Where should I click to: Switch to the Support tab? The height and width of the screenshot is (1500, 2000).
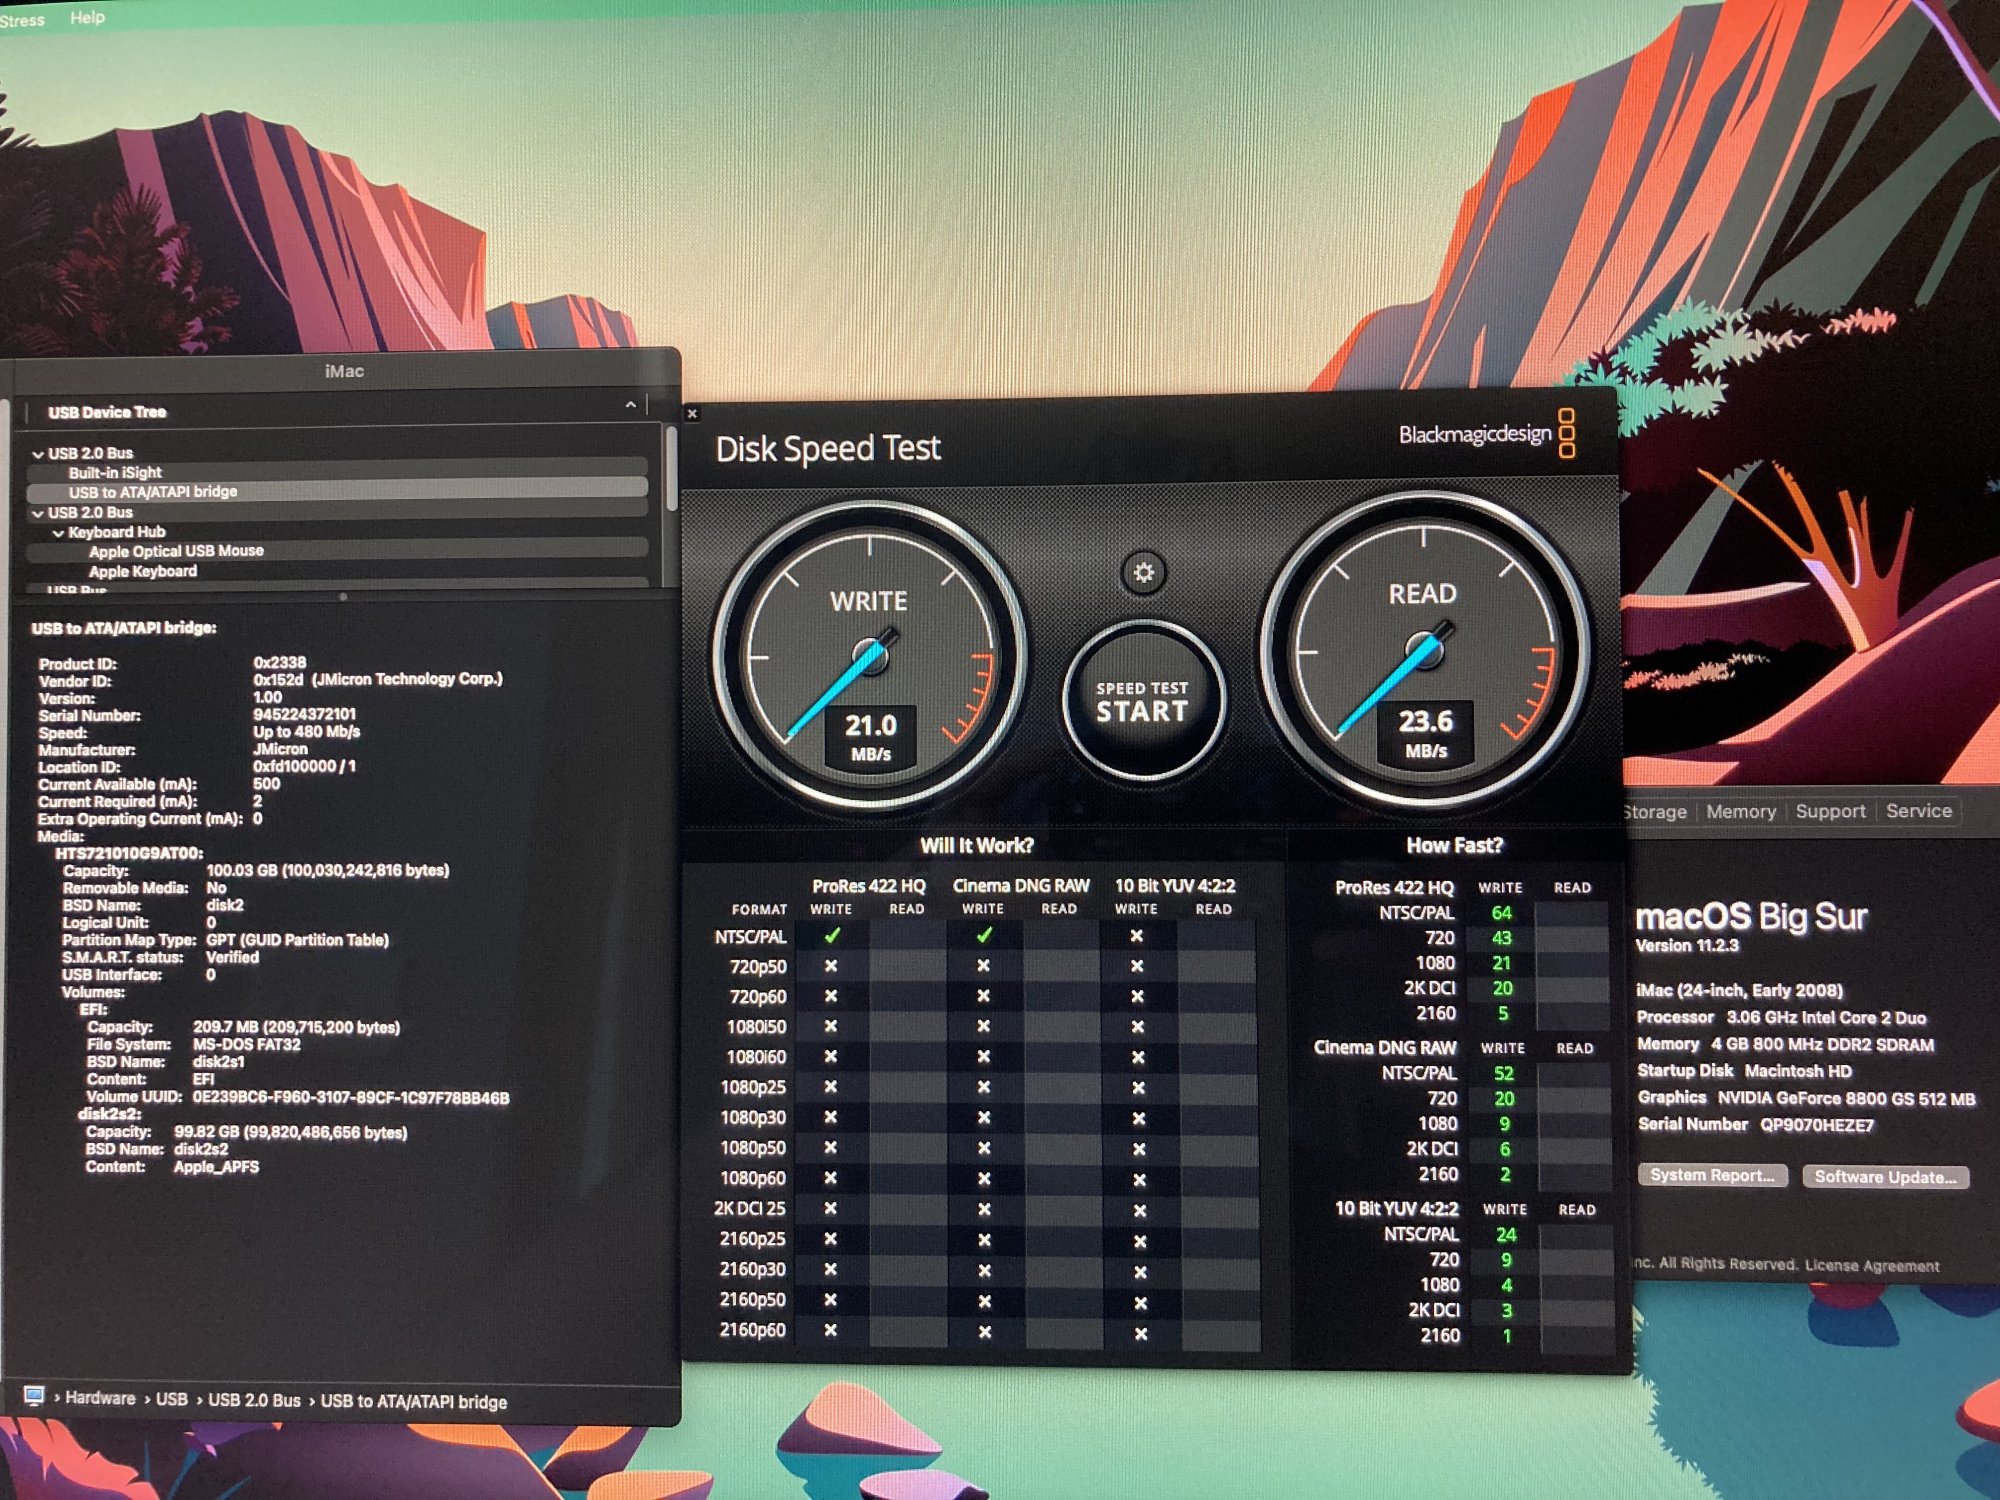1830,811
